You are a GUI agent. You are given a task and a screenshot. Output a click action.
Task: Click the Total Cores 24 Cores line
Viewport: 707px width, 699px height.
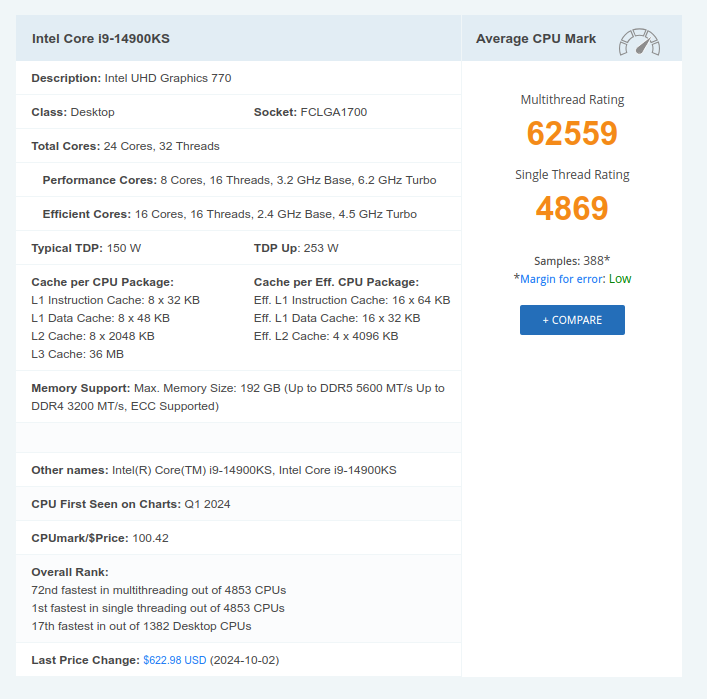click(x=125, y=146)
